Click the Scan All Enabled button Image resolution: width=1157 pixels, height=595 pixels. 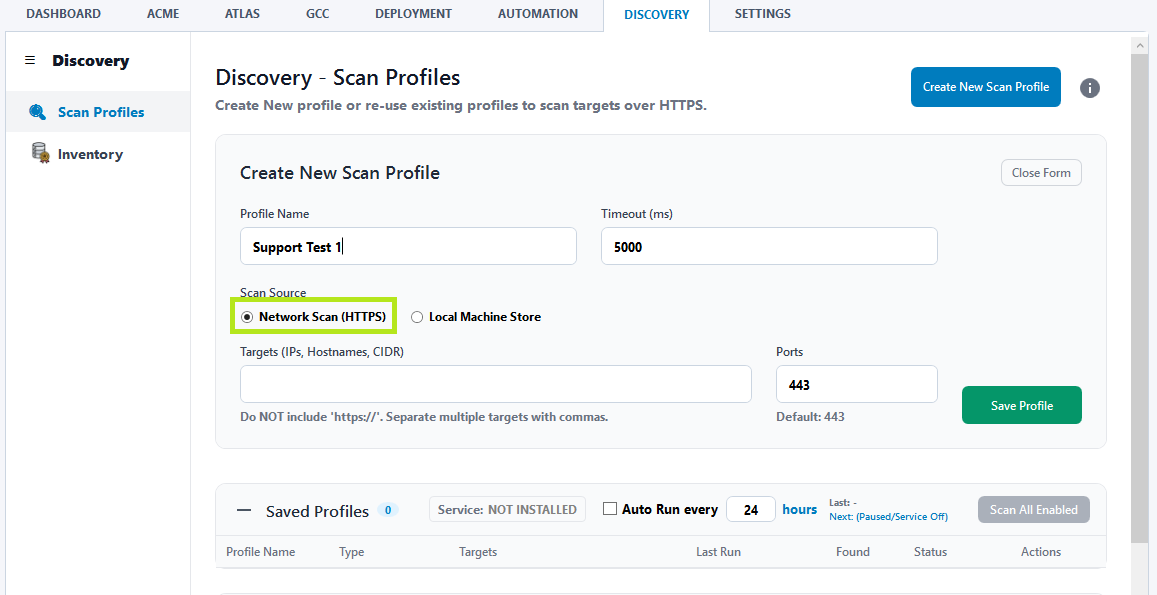tap(1033, 509)
